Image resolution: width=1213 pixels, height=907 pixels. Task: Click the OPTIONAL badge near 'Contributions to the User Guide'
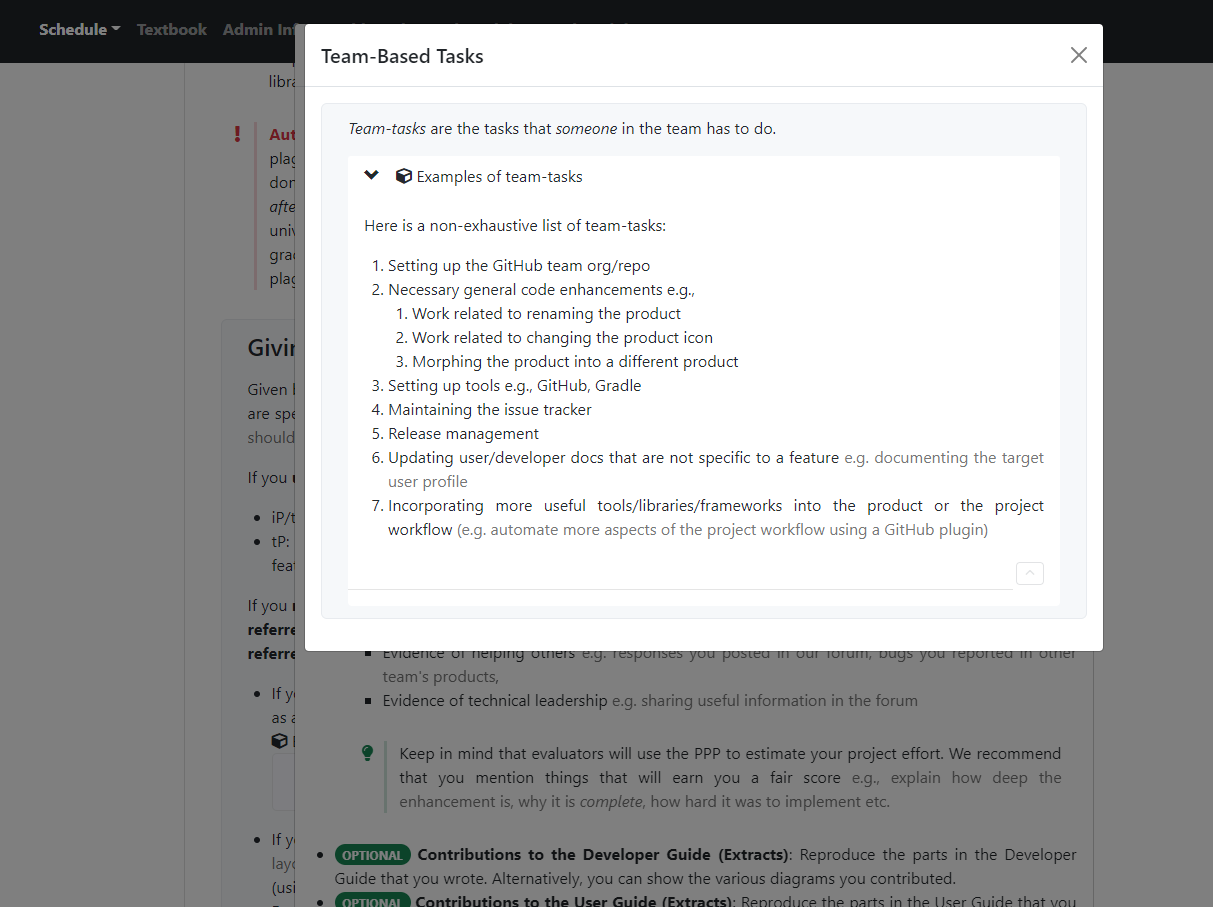(x=372, y=901)
